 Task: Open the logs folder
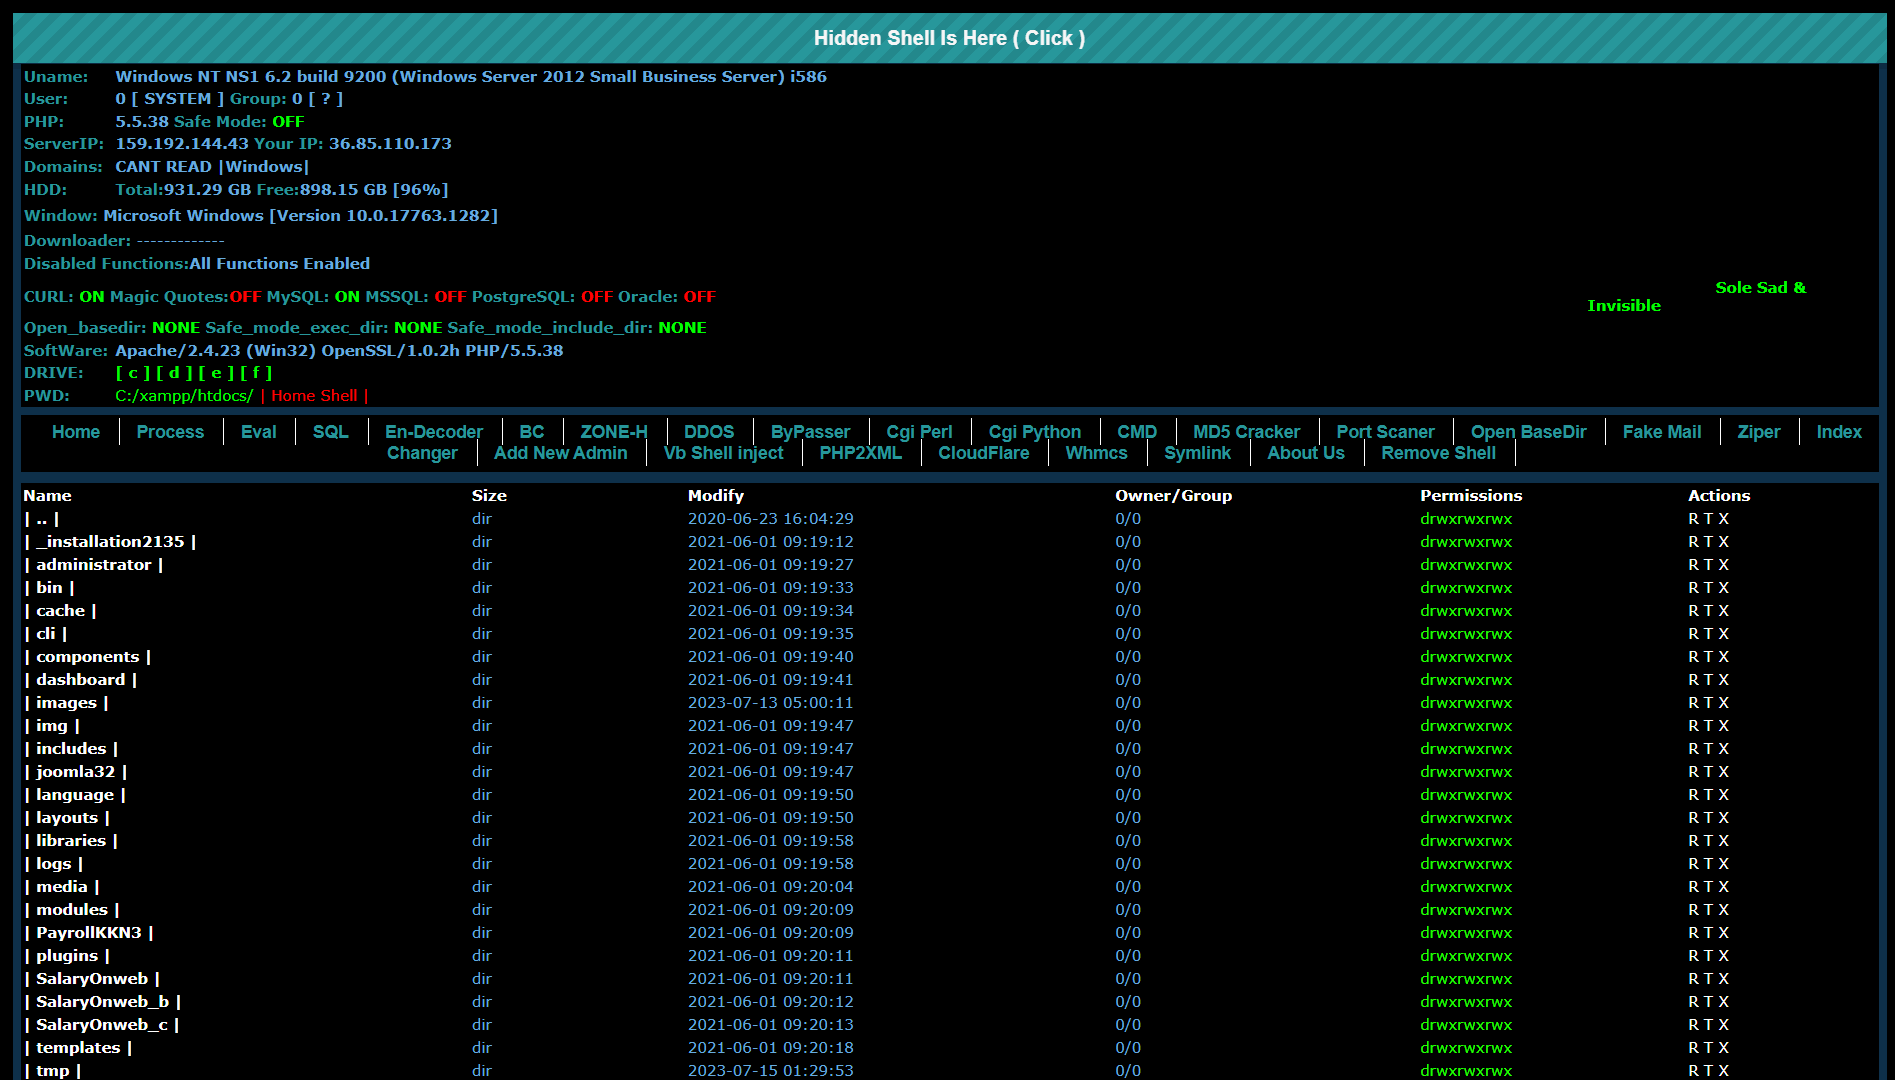pyautogui.click(x=54, y=864)
